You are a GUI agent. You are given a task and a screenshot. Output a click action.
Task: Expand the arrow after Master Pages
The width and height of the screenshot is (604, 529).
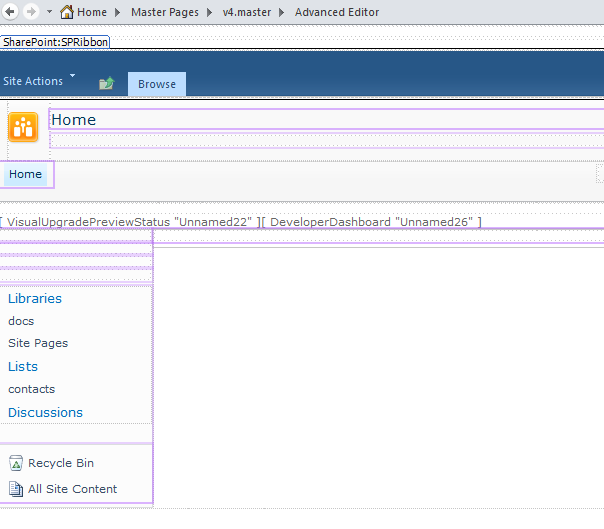[x=210, y=12]
